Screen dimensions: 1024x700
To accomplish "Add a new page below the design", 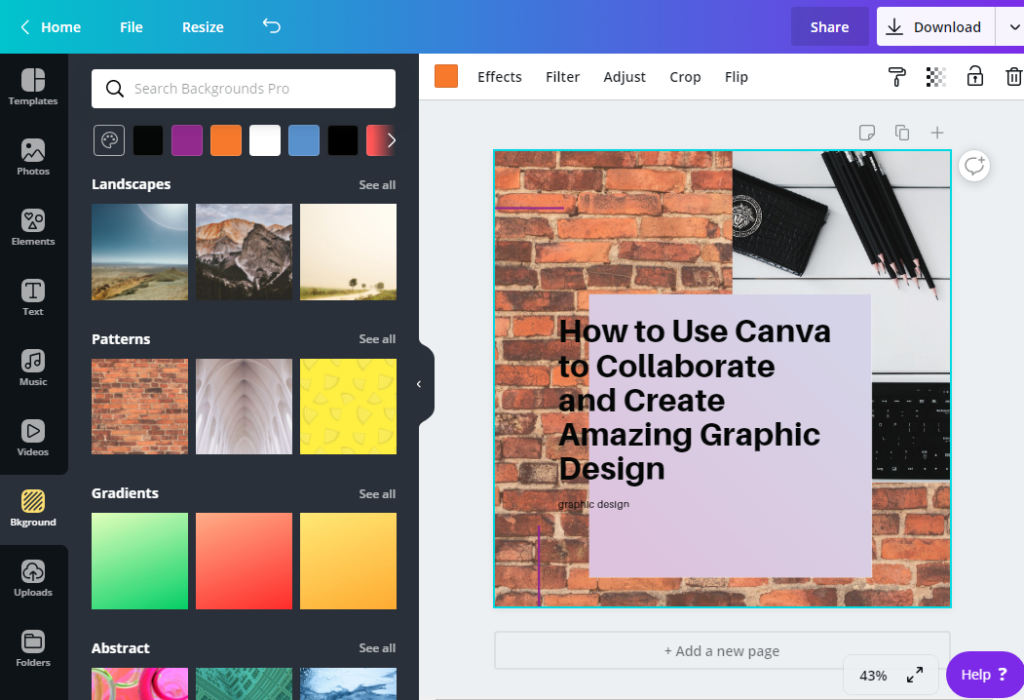I will (722, 650).
